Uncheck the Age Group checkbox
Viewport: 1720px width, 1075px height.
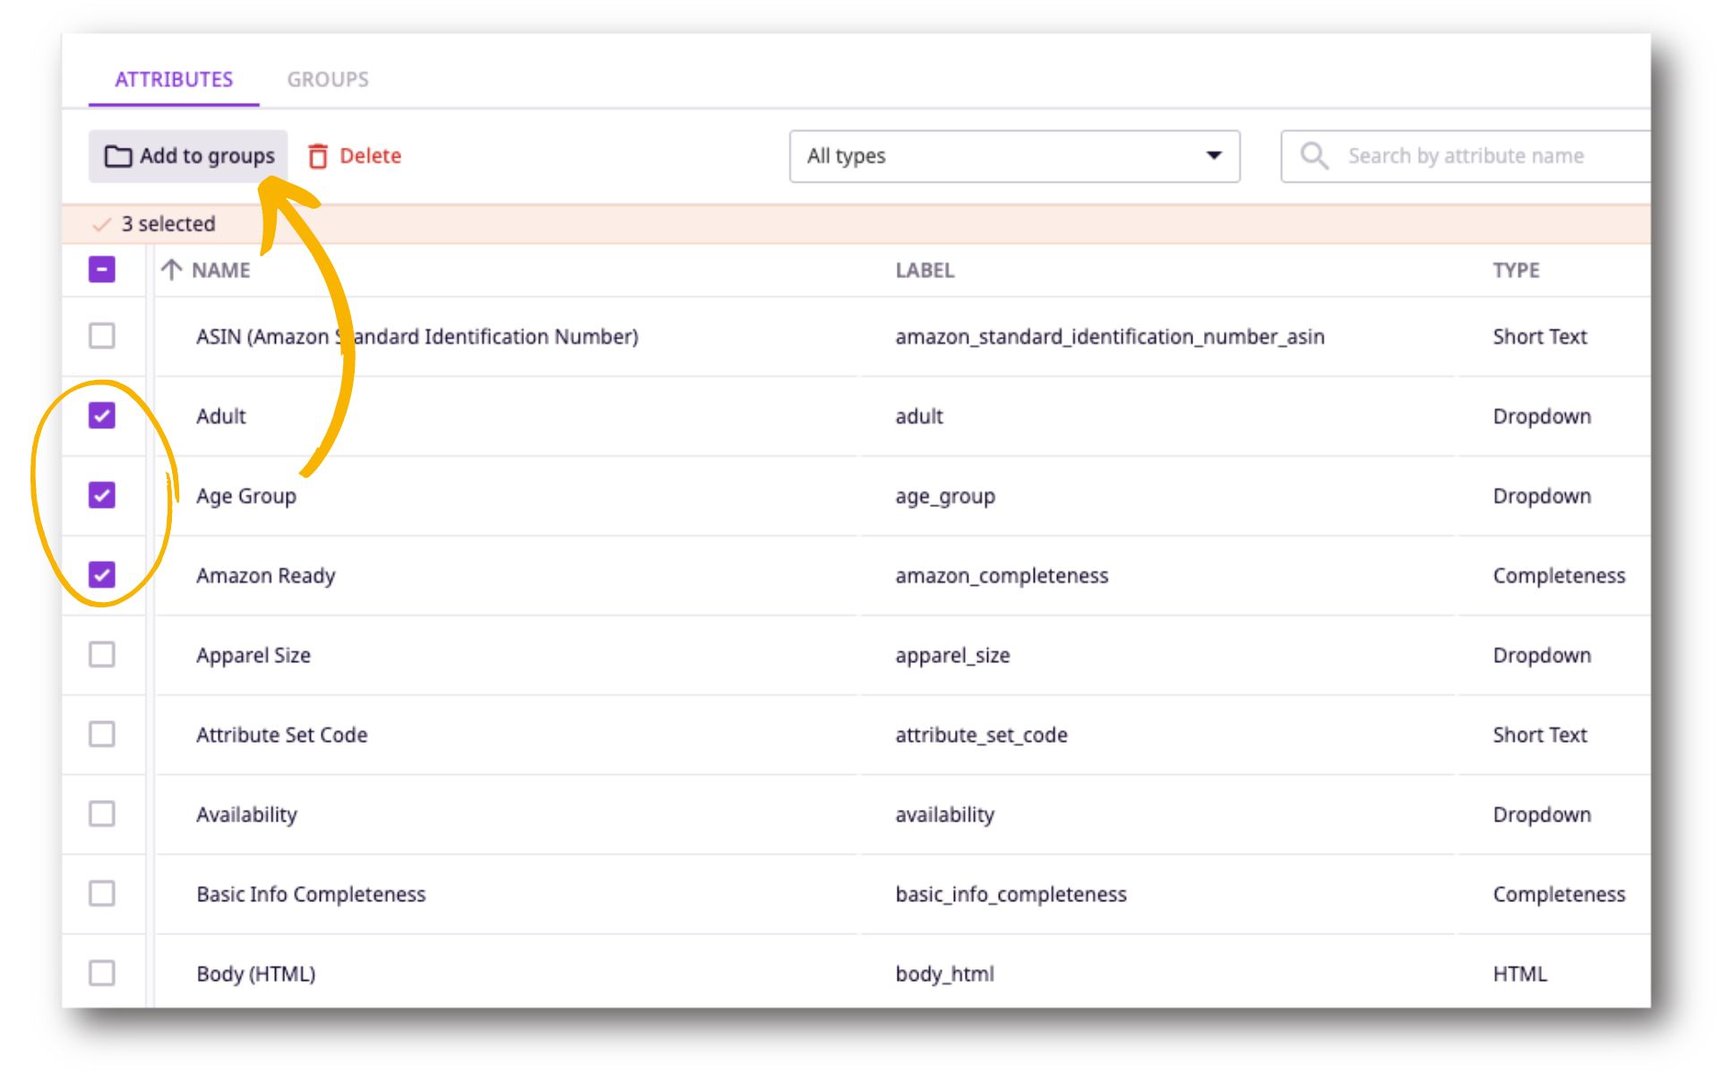(x=103, y=495)
